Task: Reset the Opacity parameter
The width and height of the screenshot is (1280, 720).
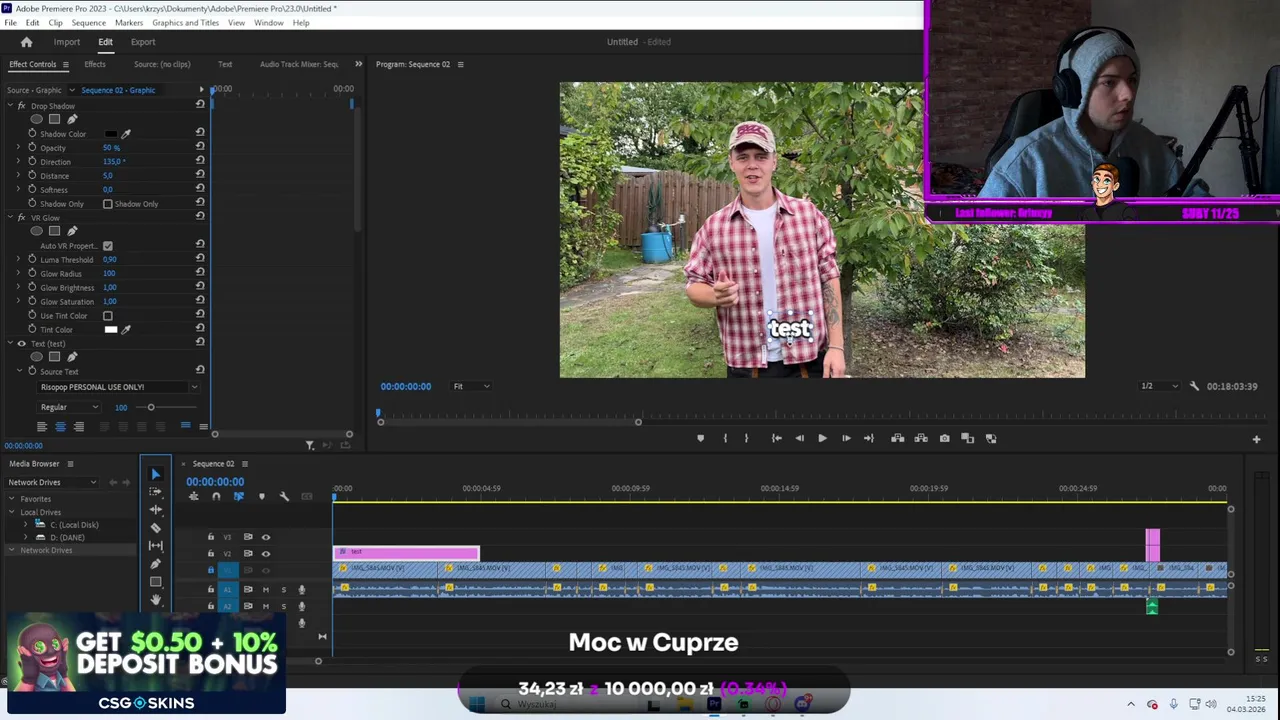Action: click(200, 147)
